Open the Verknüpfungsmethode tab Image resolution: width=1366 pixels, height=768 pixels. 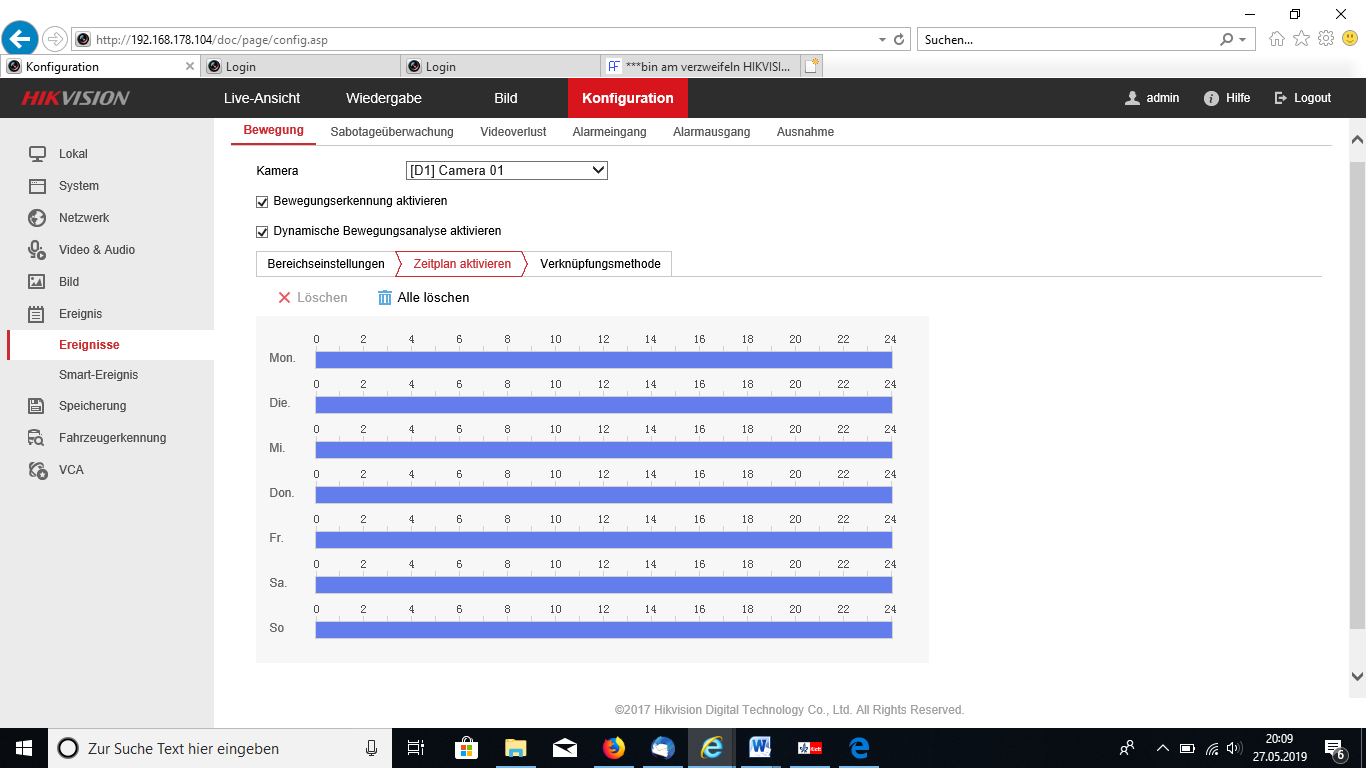coord(600,264)
